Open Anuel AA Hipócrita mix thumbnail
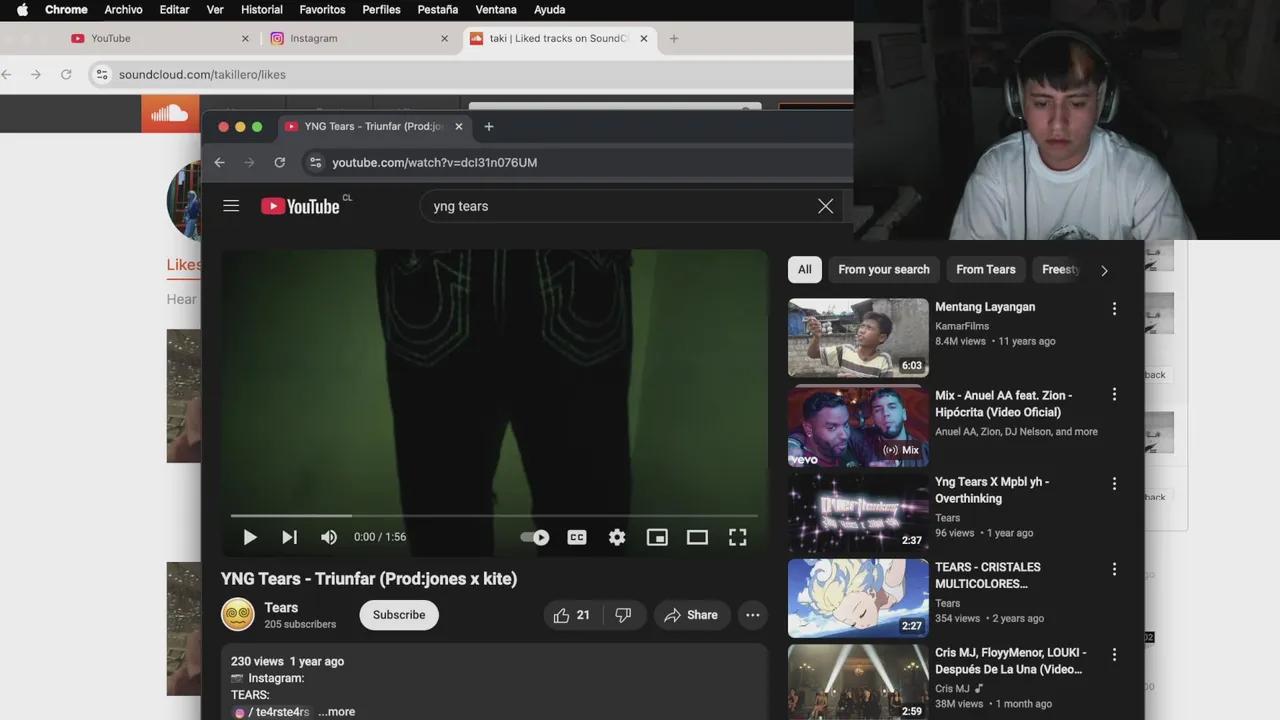 858,427
